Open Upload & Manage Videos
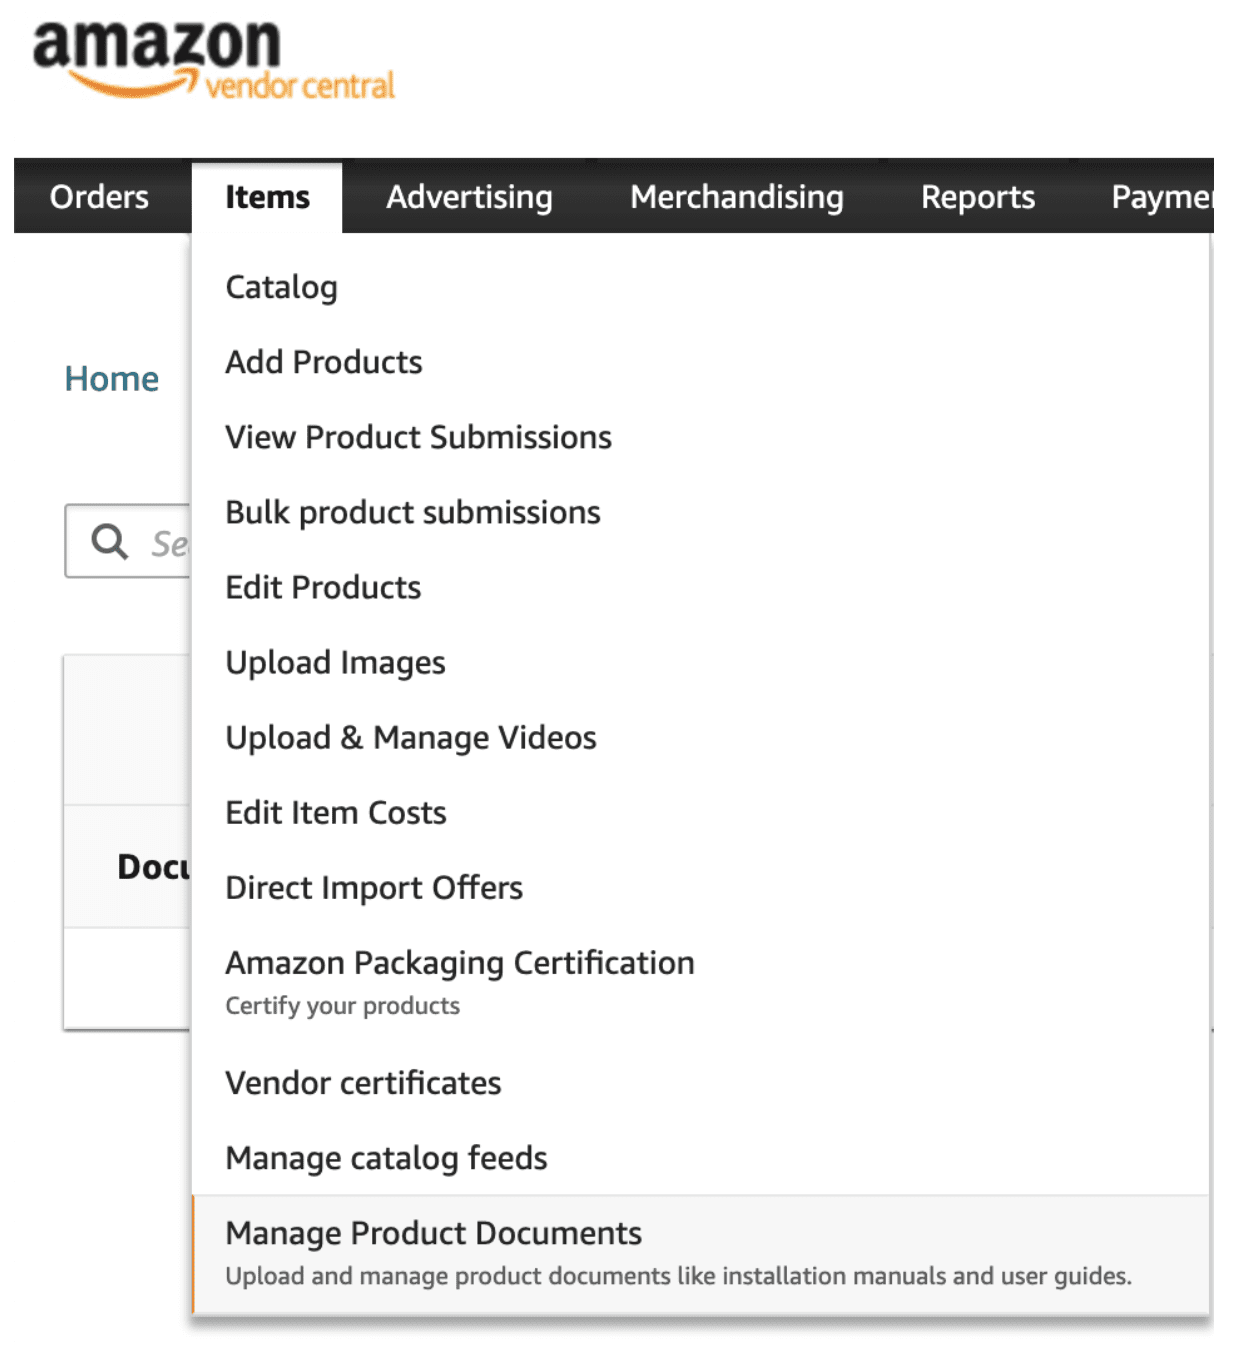Screen dimensions: 1250x1348 click(x=410, y=737)
